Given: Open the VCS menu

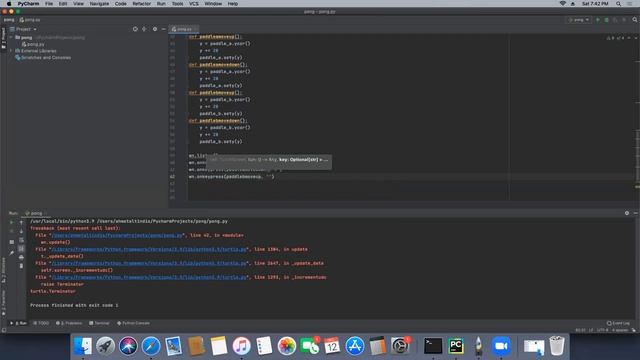Looking at the screenshot, I should 193,4.
